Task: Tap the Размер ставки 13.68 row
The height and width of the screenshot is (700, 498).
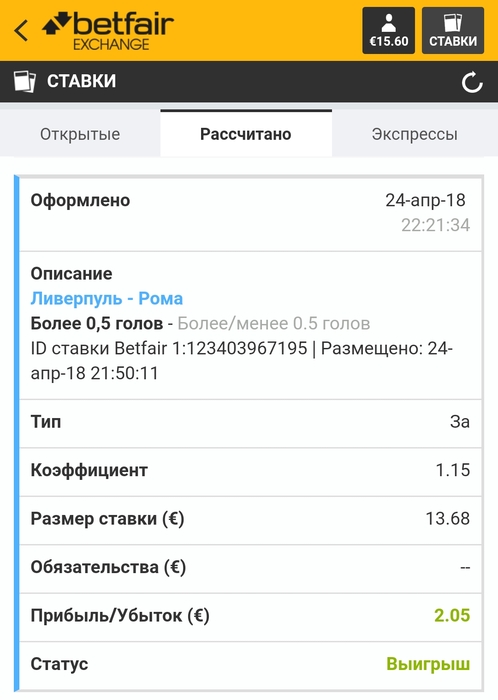Action: [x=250, y=521]
